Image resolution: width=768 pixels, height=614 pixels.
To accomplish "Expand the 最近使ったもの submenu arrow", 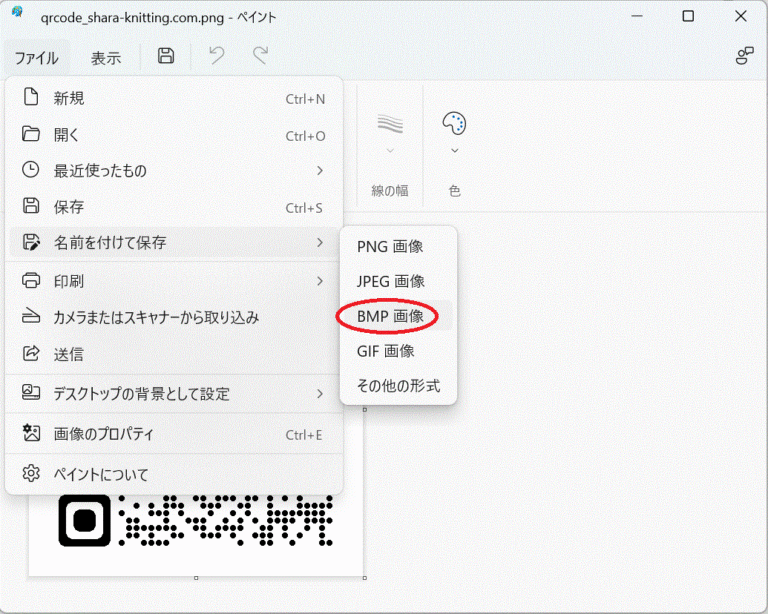I will tap(320, 171).
